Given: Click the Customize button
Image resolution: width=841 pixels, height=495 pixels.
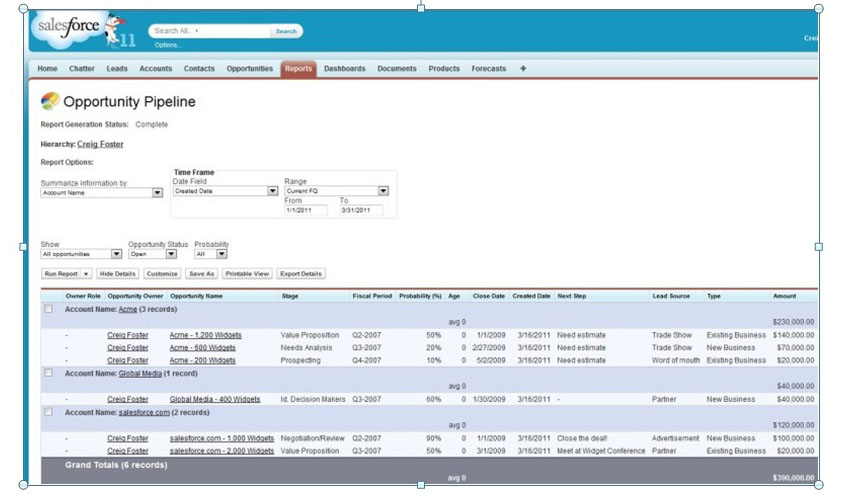Looking at the screenshot, I should pyautogui.click(x=162, y=274).
